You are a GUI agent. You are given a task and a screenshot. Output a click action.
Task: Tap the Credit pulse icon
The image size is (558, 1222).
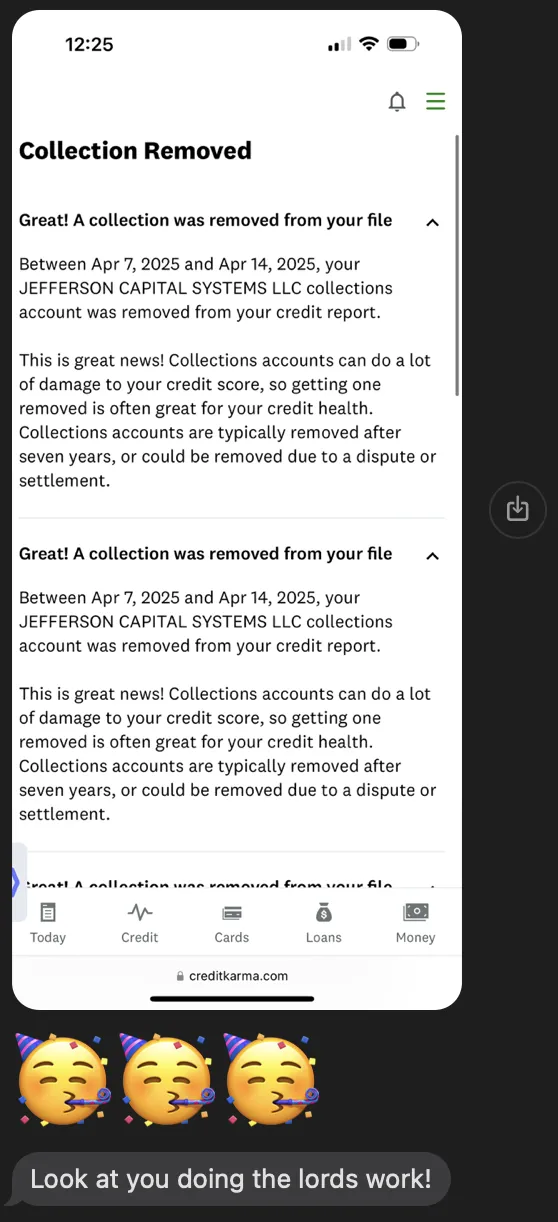tap(140, 912)
